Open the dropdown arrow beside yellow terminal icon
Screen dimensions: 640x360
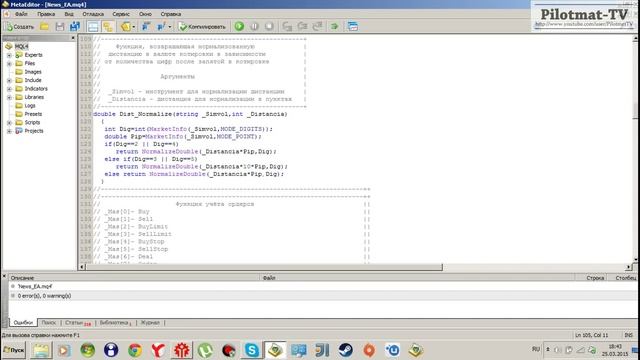pyautogui.click(x=134, y=27)
